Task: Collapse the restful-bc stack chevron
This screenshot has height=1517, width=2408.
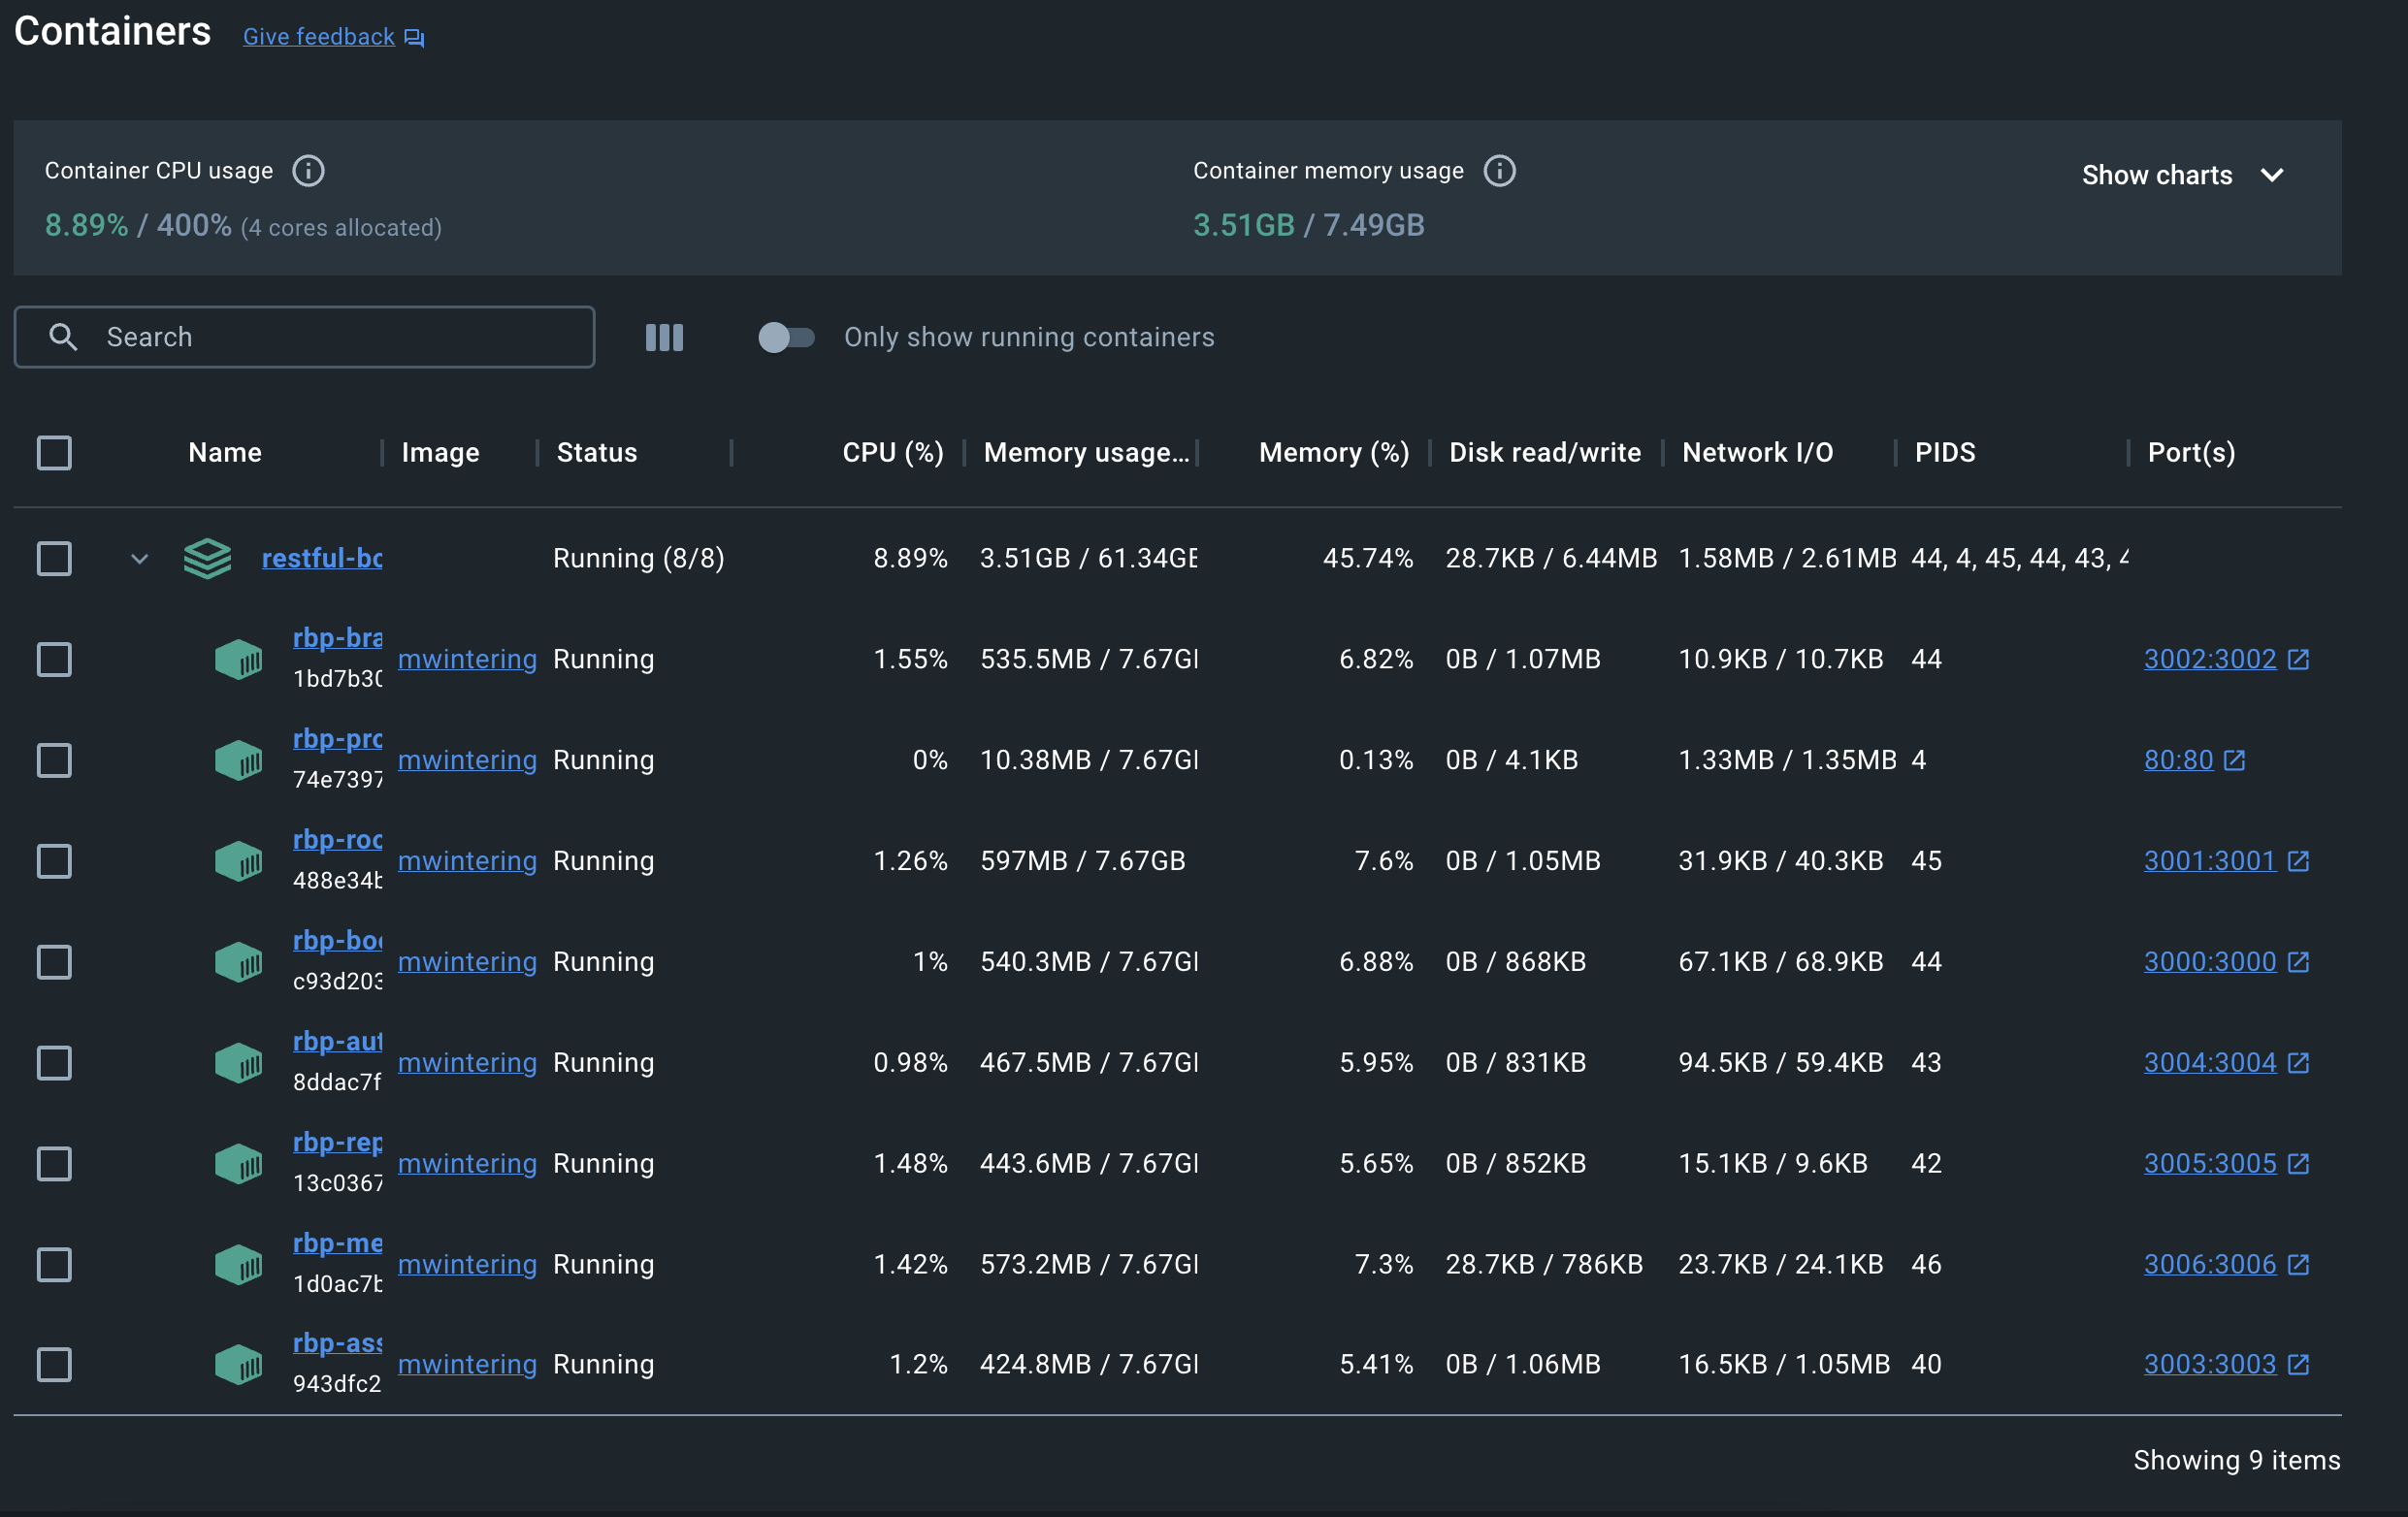Action: [140, 559]
